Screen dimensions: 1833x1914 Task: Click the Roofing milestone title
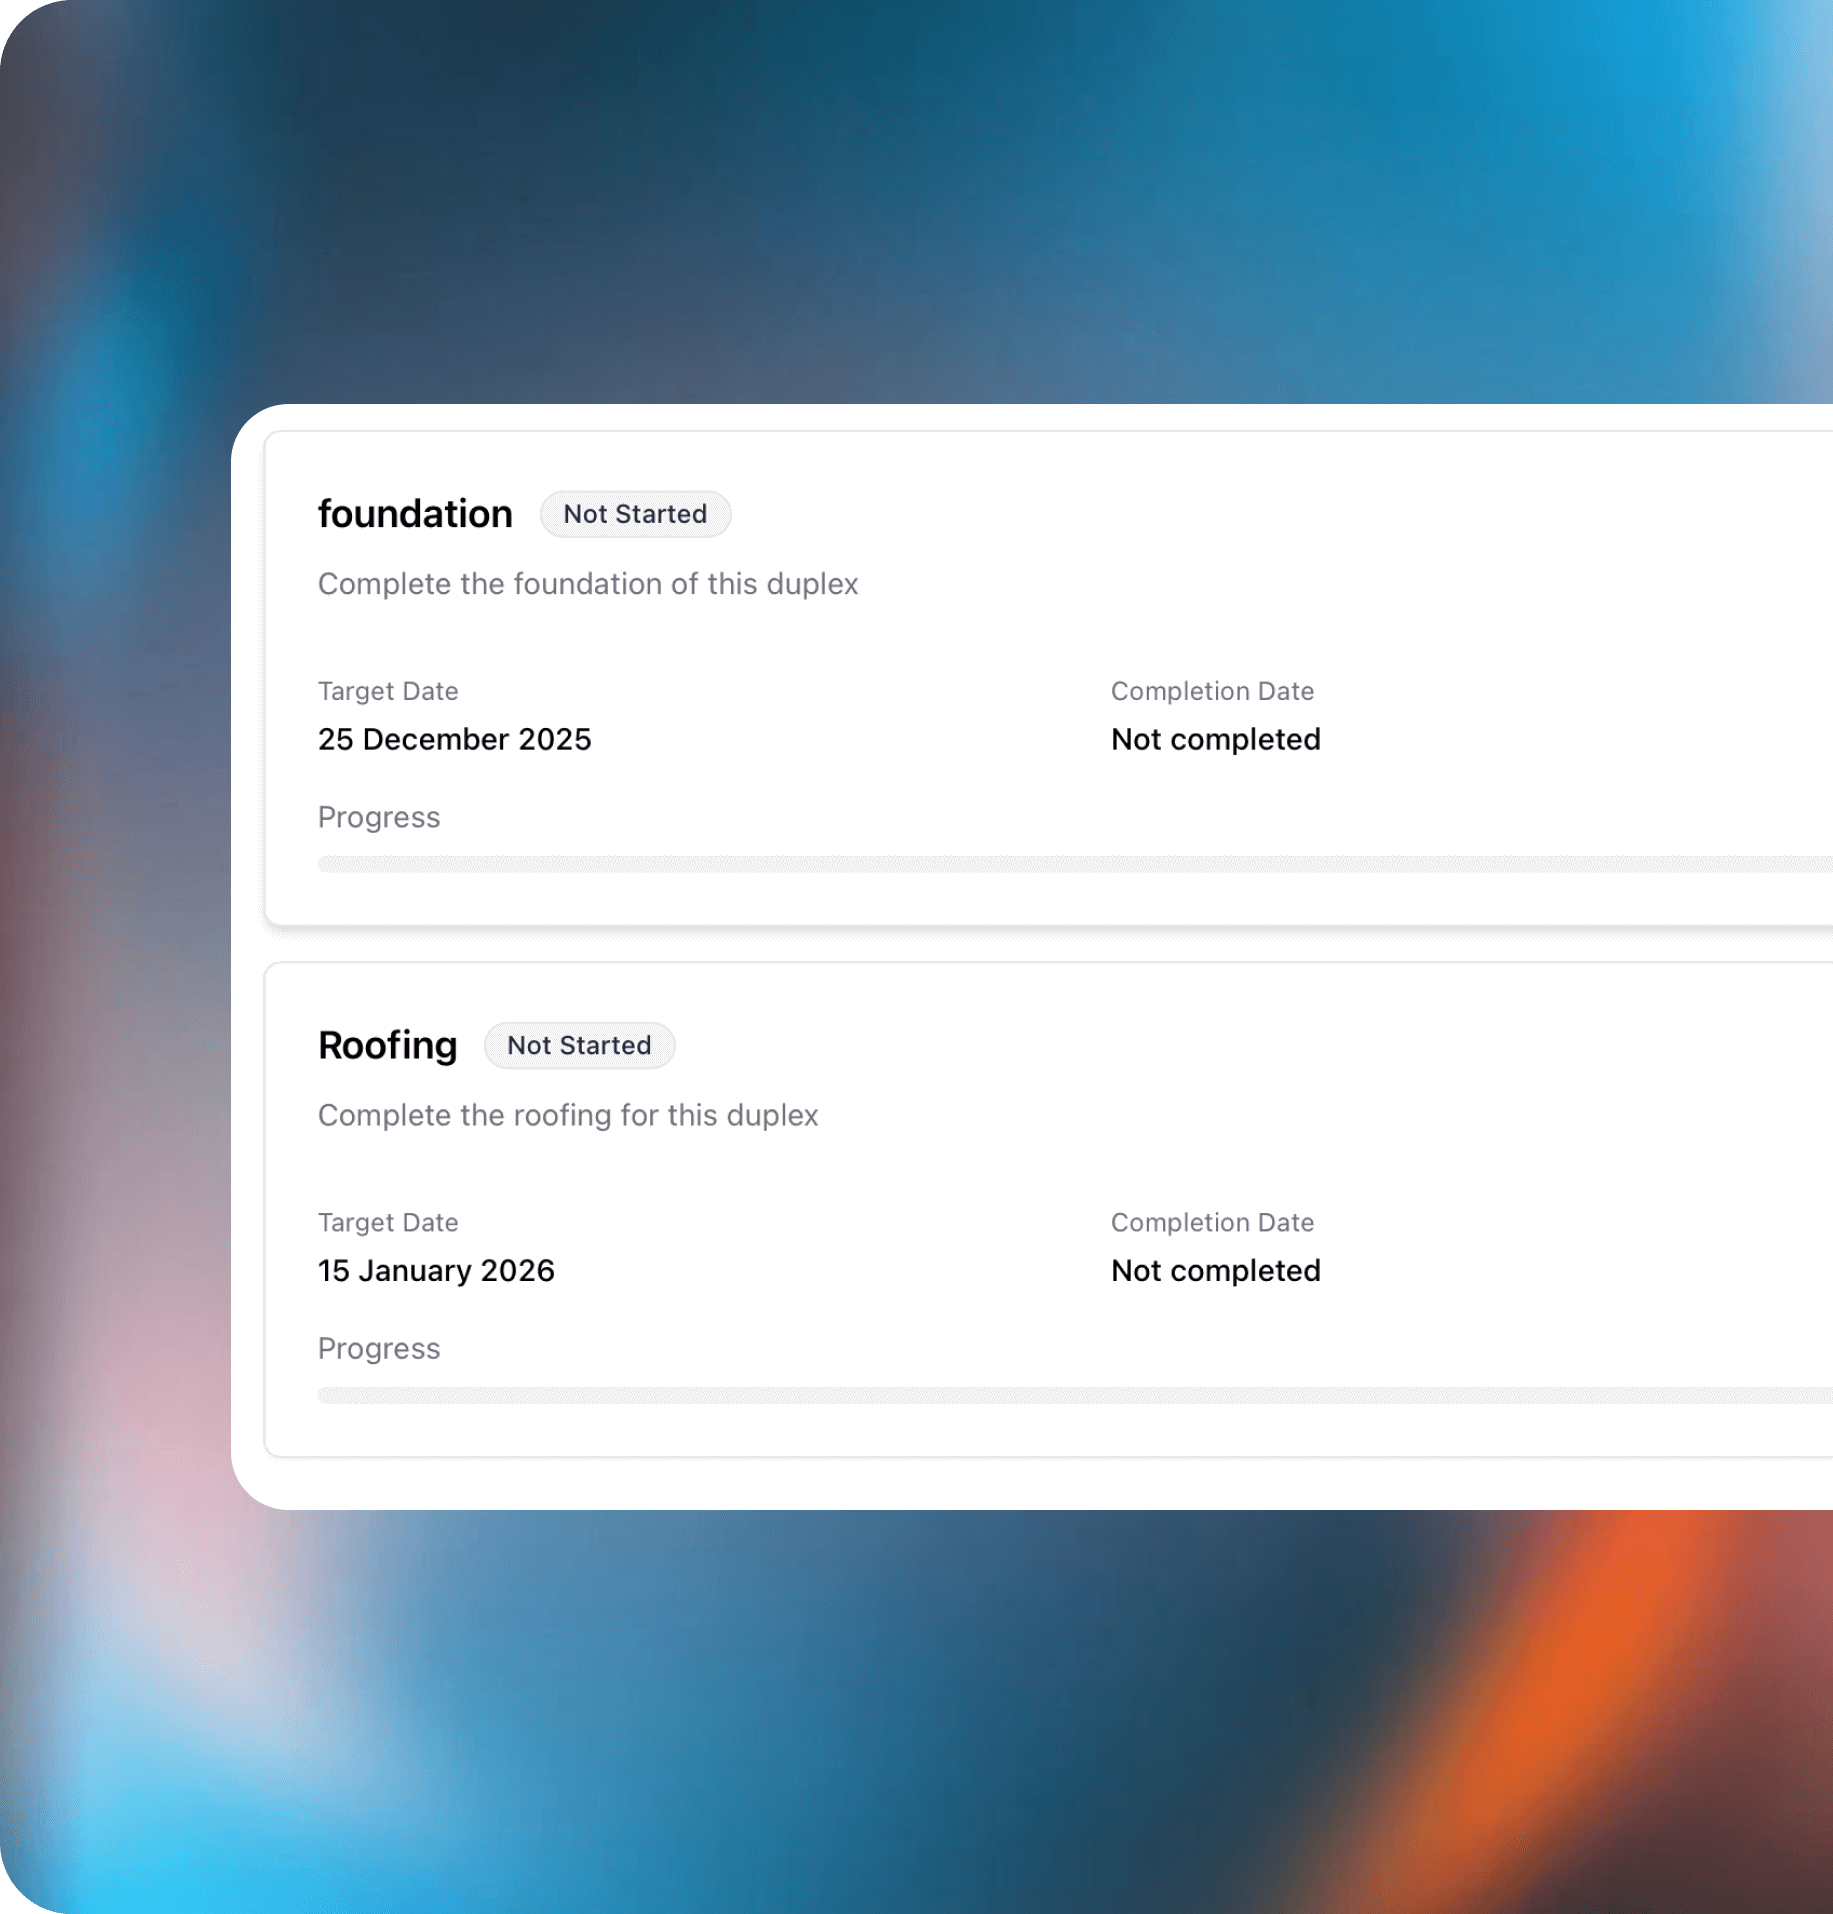pos(388,1044)
